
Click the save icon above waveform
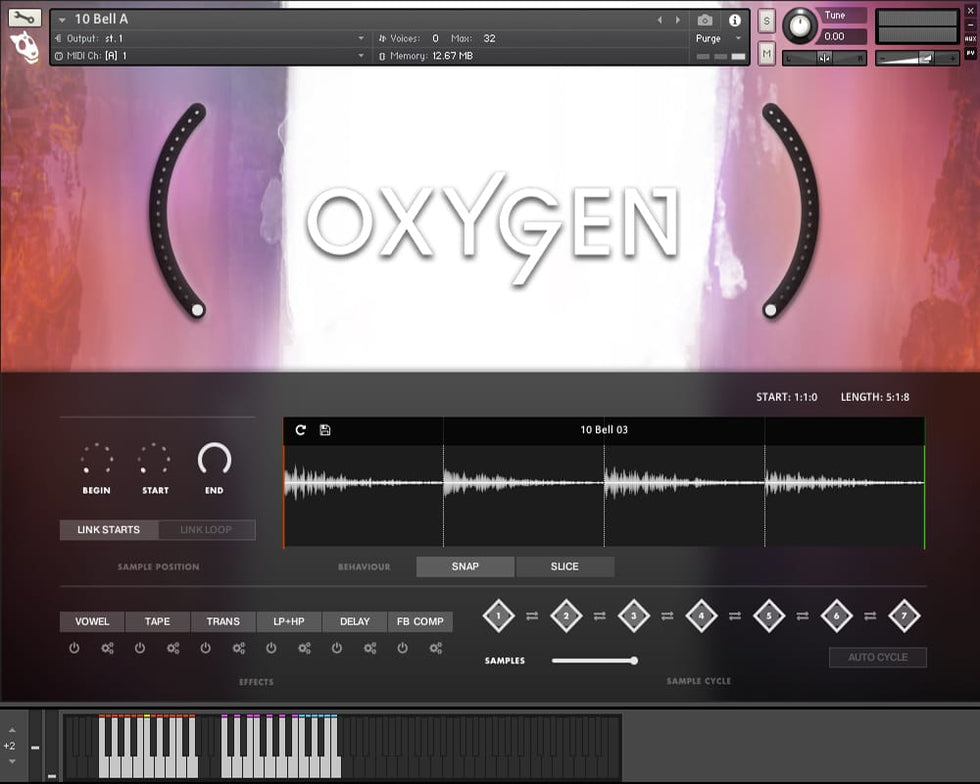coord(325,430)
